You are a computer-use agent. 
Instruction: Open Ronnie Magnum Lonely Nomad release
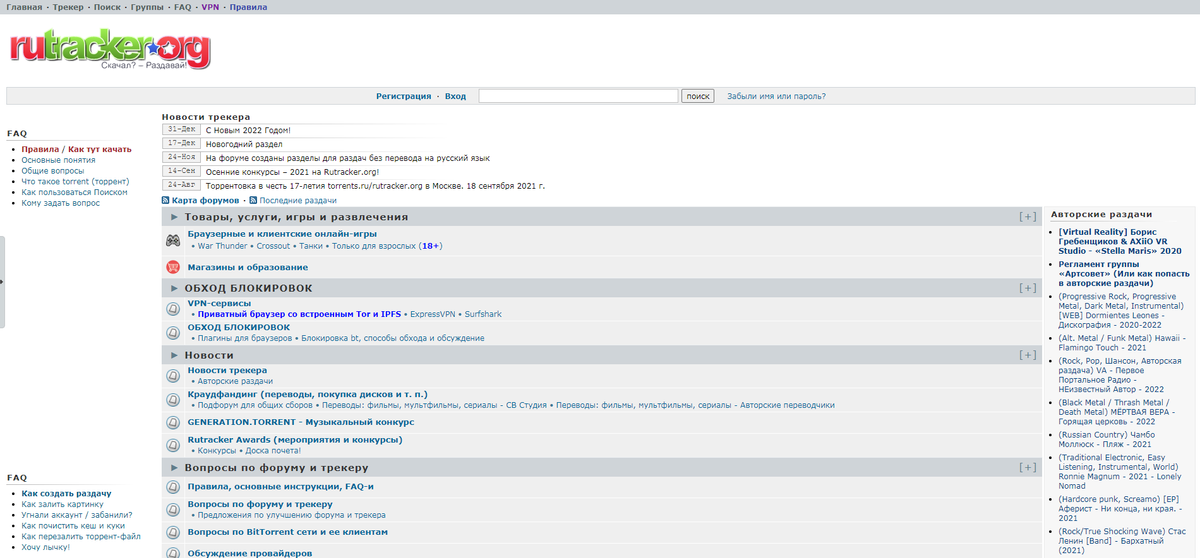pyautogui.click(x=1120, y=473)
